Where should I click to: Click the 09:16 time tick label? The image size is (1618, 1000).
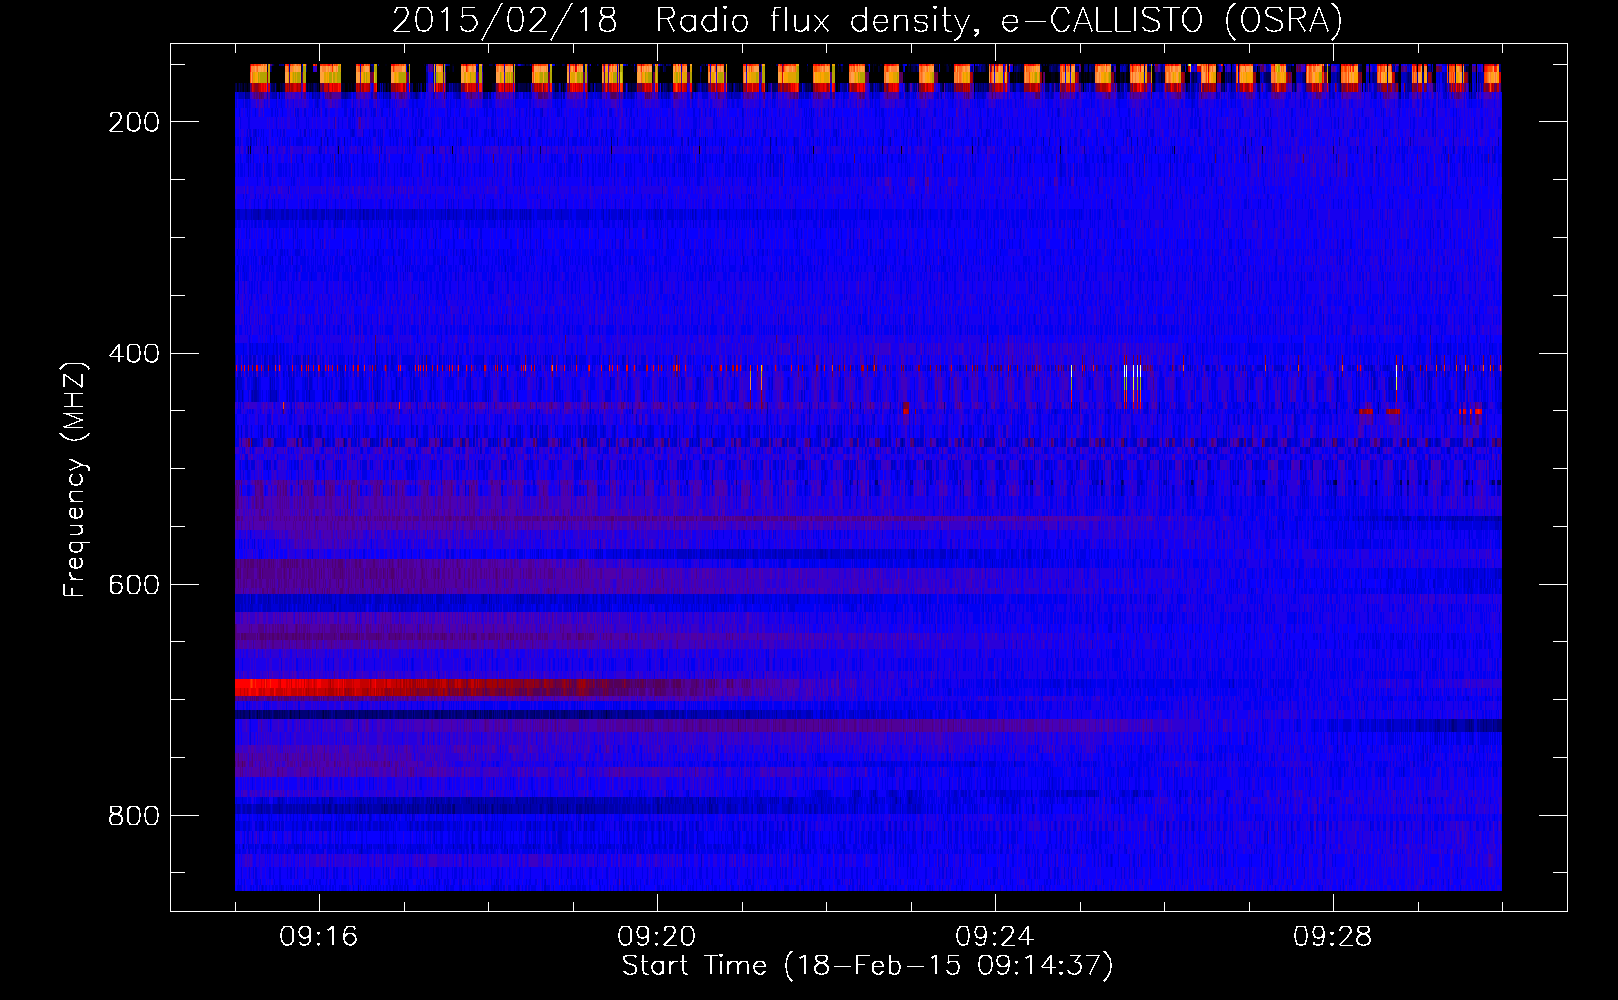pyautogui.click(x=319, y=937)
